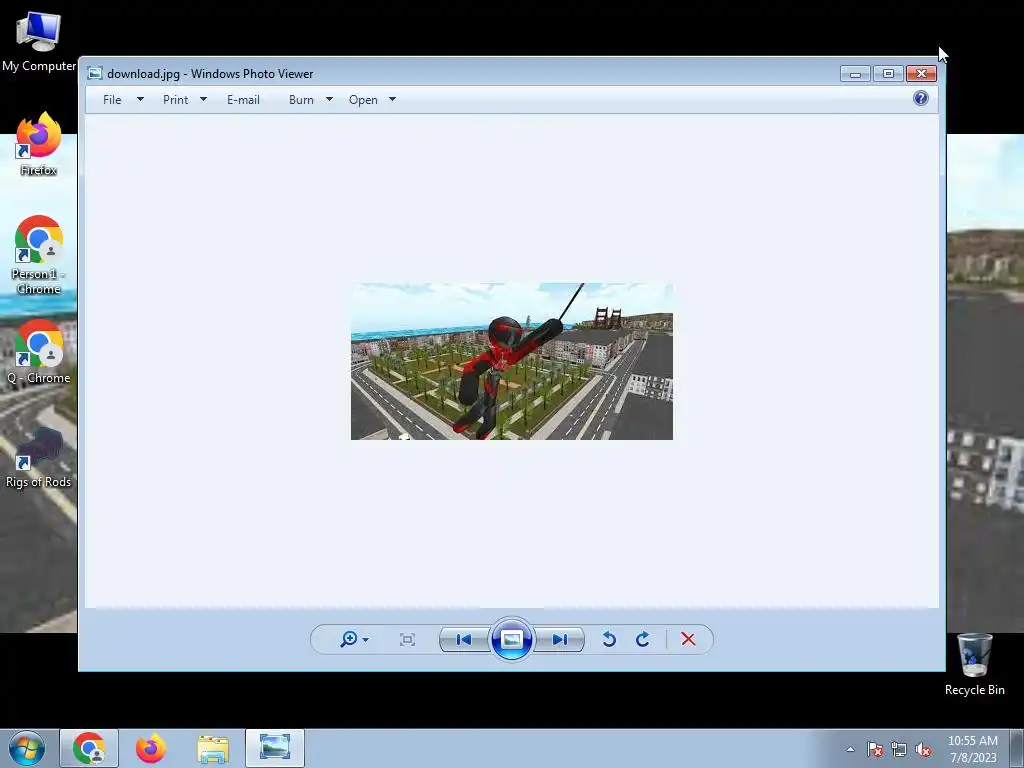Screen dimensions: 1024x768
Task: Close the Photo Viewer window
Action: pyautogui.click(x=921, y=74)
